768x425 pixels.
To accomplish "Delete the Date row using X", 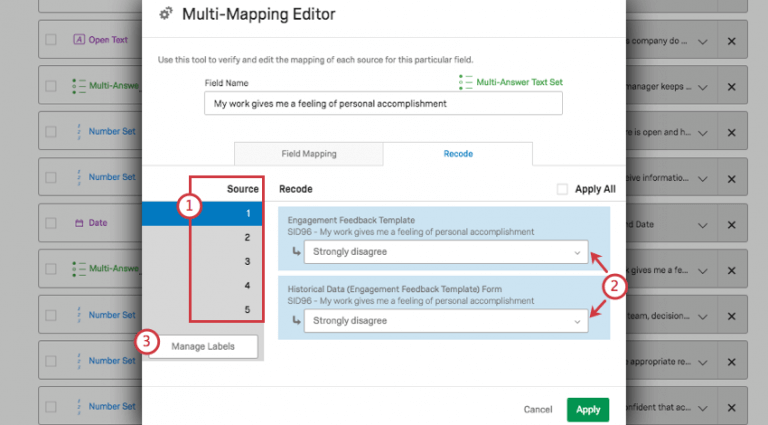I will tap(730, 222).
